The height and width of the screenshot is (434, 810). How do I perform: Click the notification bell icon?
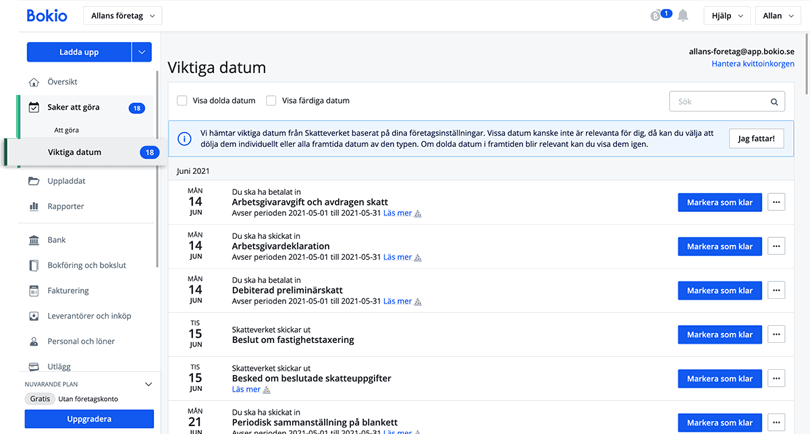(683, 16)
